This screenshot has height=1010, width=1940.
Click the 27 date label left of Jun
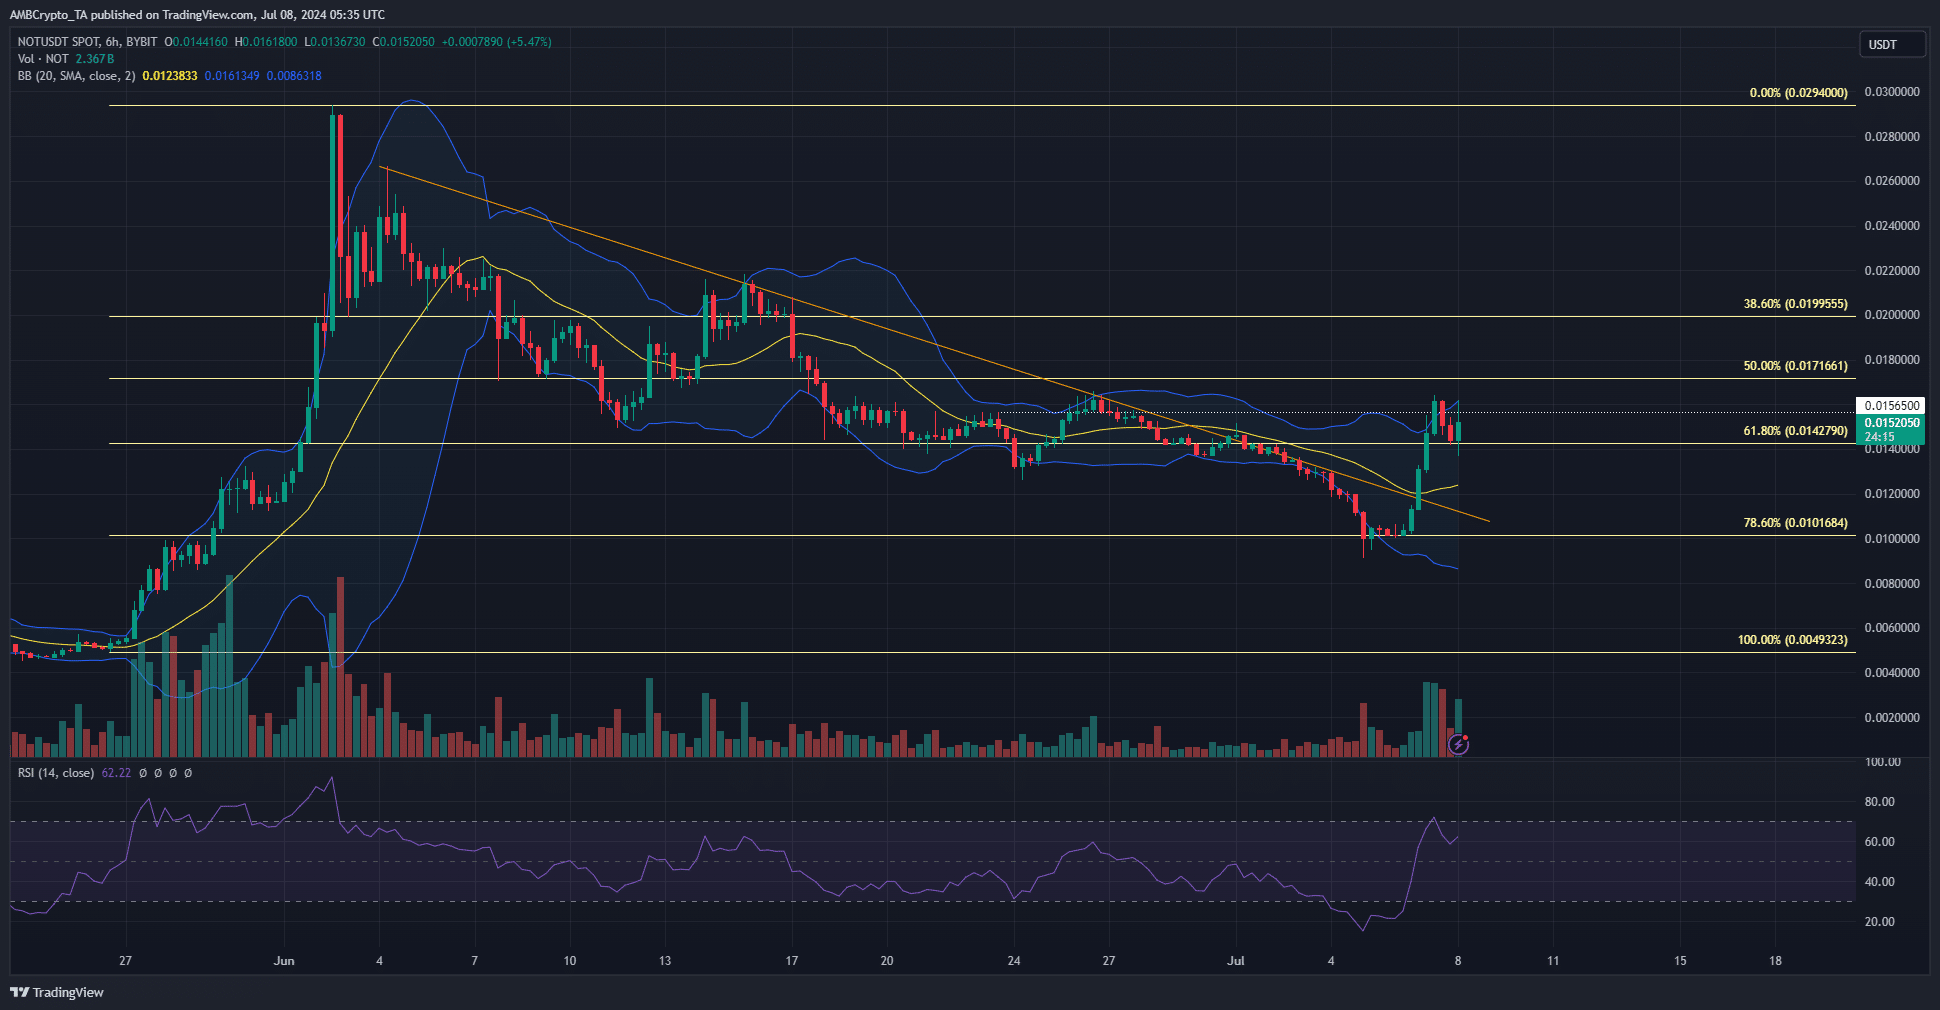click(x=125, y=961)
